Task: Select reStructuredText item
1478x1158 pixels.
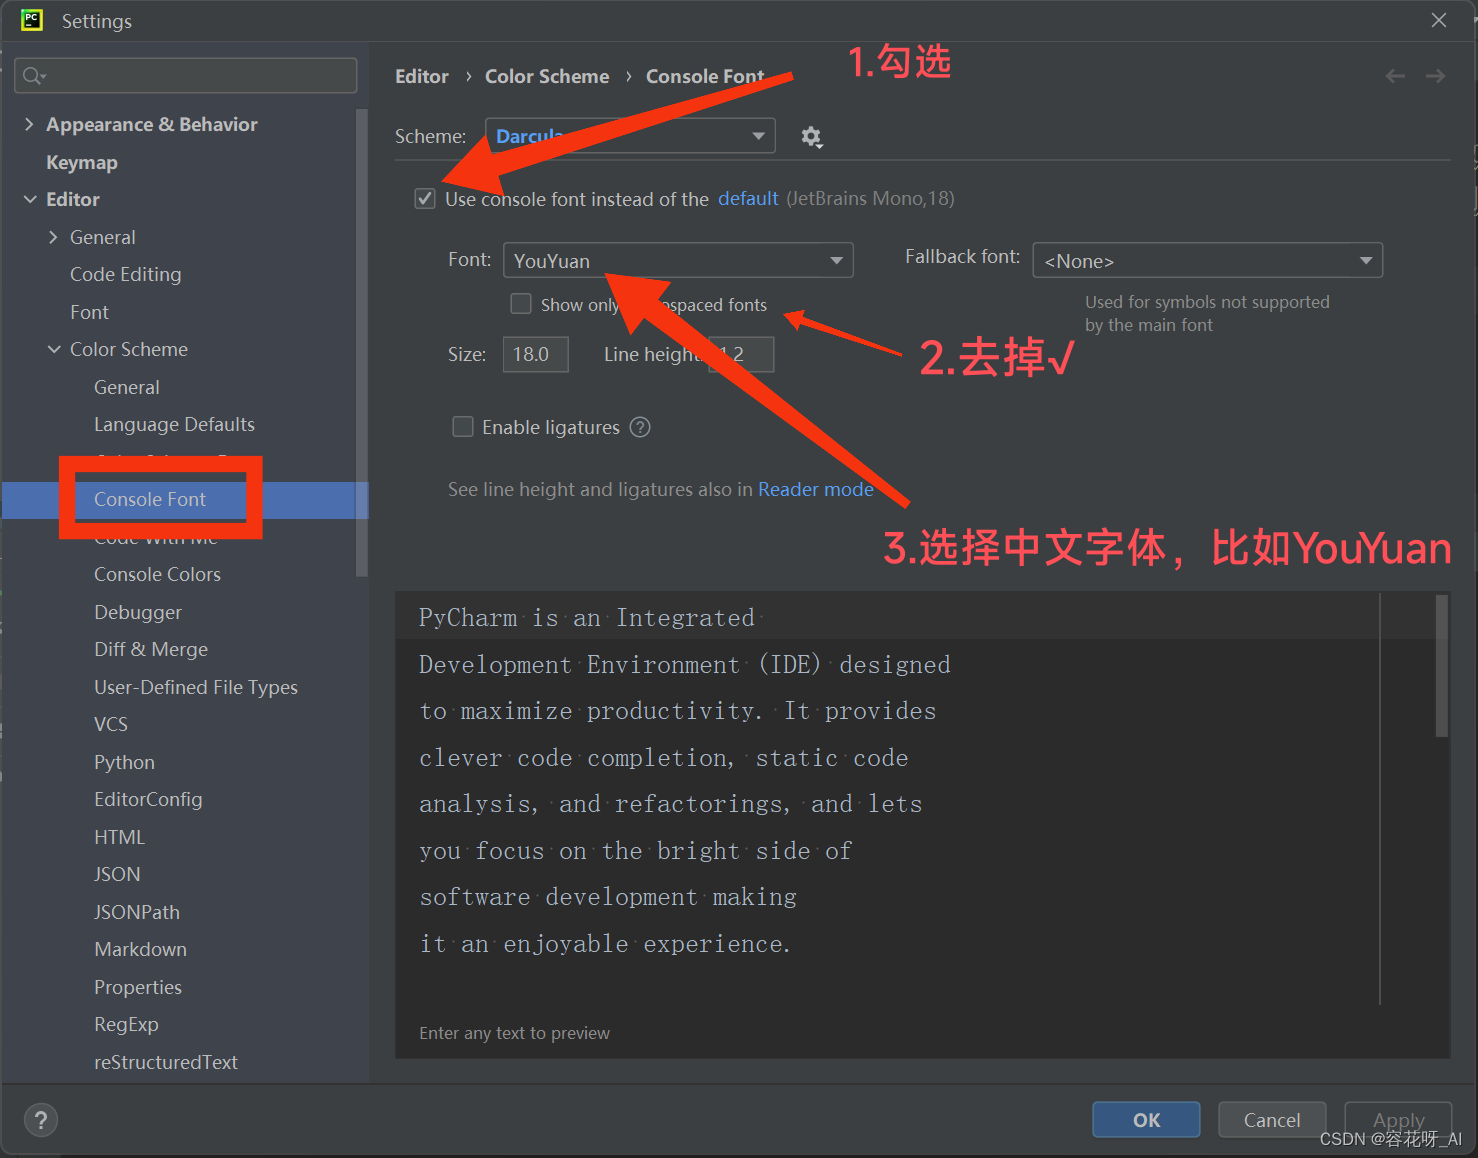Action: click(x=166, y=1062)
